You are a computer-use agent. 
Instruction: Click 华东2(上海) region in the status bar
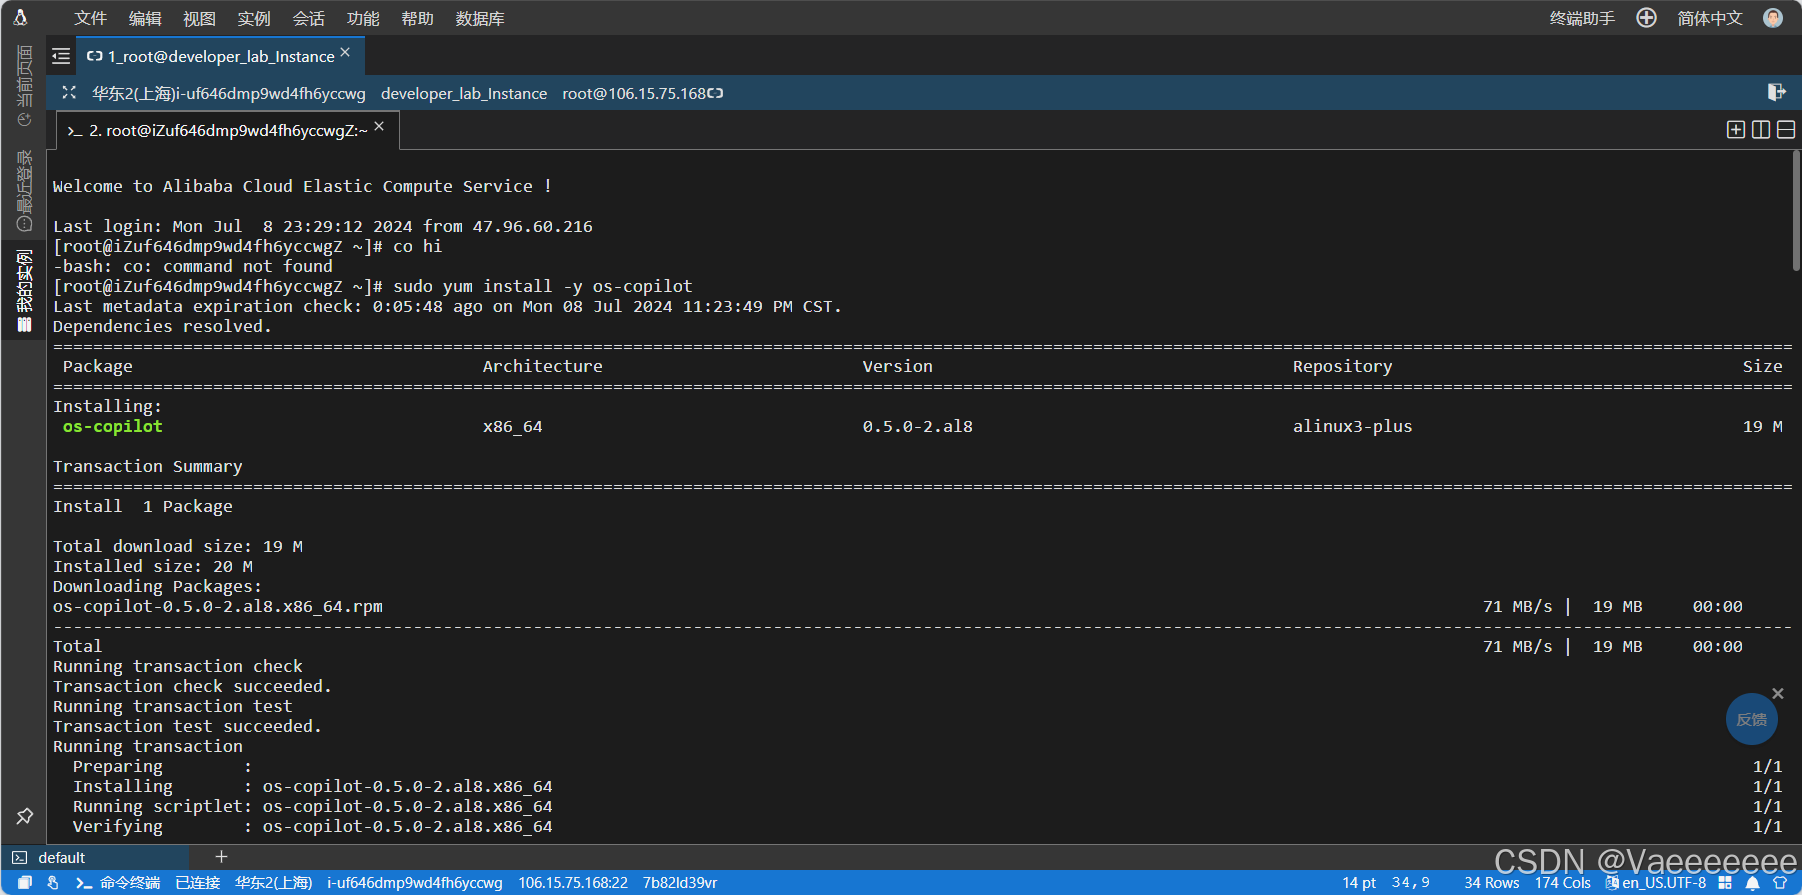pos(273,882)
